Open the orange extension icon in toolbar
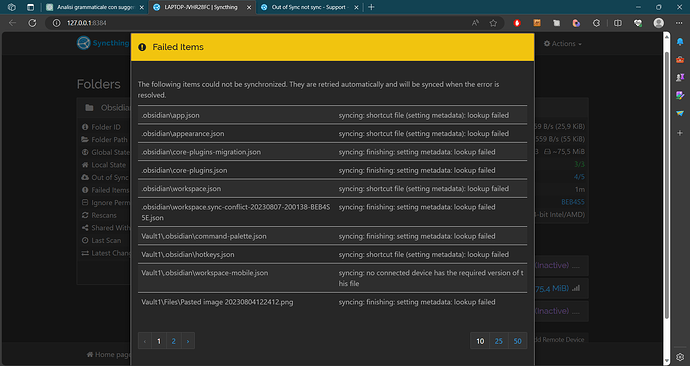Viewport: 690px width, 366px height. [x=537, y=23]
